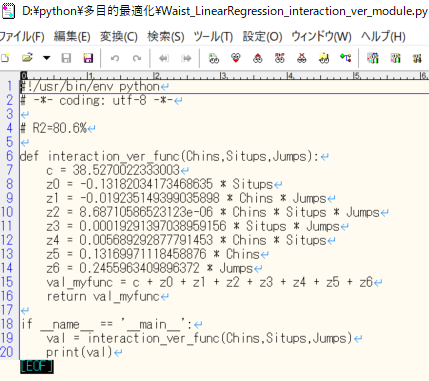Click the z3 value 0.00019291397038959156
Screen dimensions: 429x381
pos(153,226)
